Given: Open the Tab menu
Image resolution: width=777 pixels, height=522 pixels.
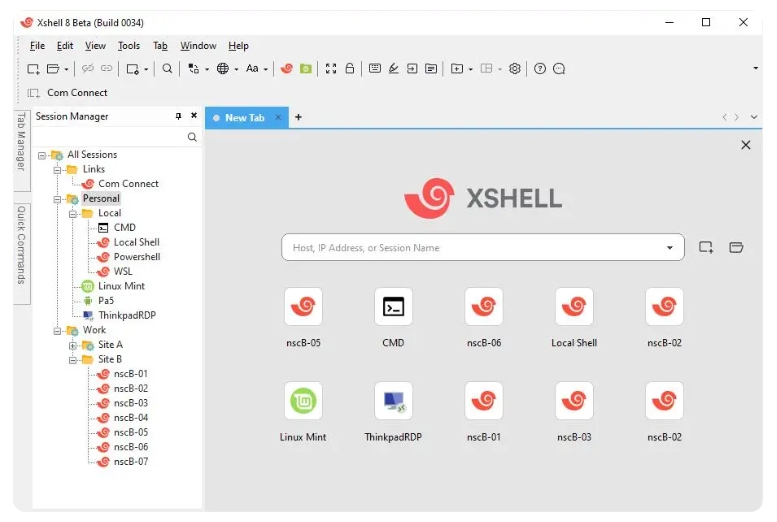Looking at the screenshot, I should point(160,46).
